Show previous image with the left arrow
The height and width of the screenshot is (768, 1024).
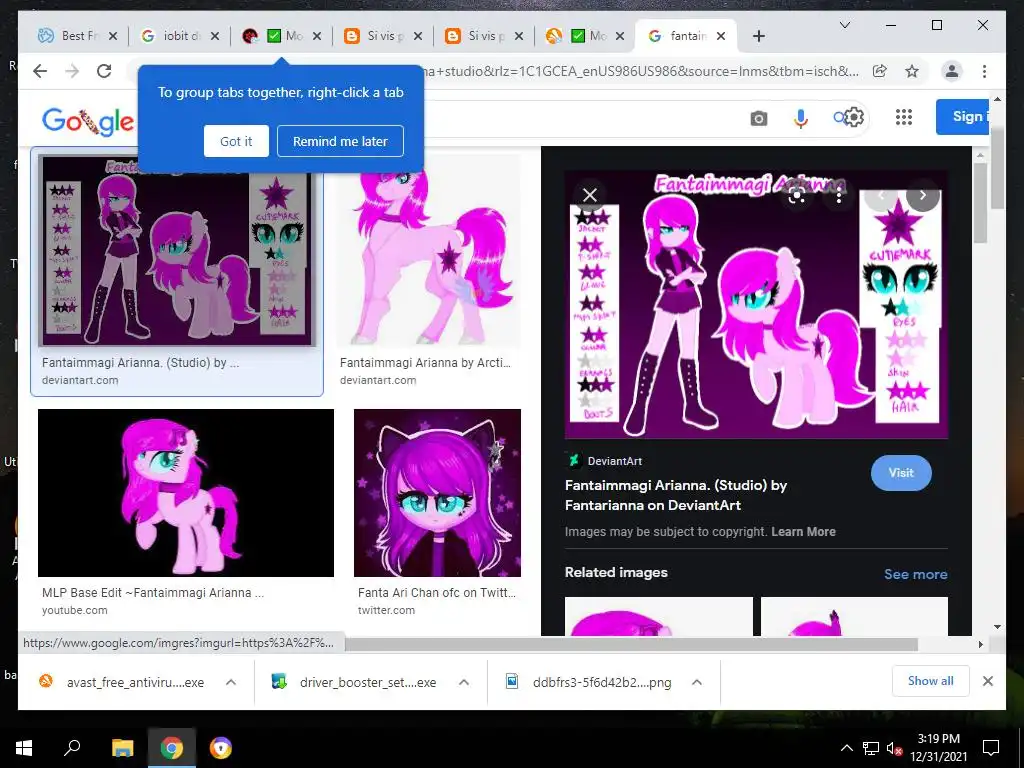tap(880, 195)
